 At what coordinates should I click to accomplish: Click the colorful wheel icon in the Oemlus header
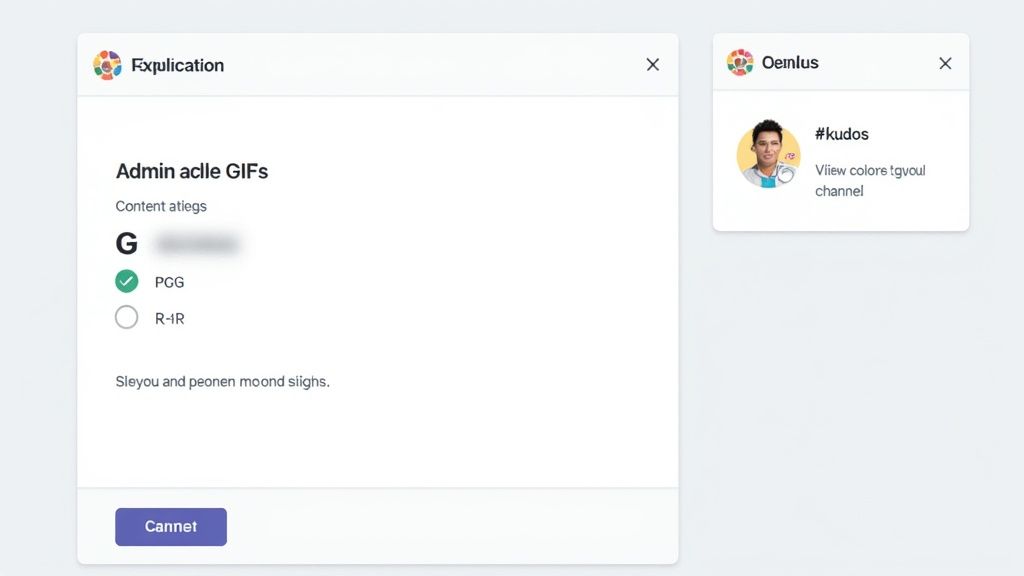[x=740, y=62]
